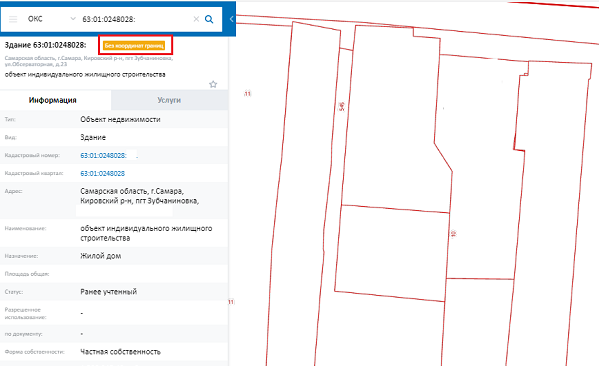The width and height of the screenshot is (599, 366).
Task: Collapse the info side panel chevron
Action: click(231, 19)
